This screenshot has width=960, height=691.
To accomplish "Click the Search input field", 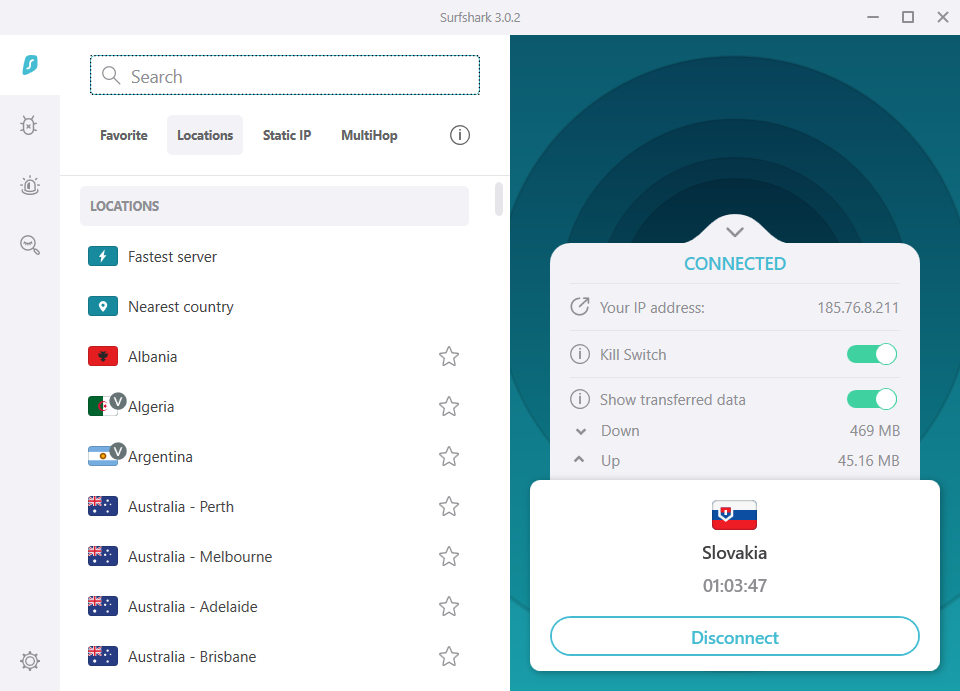I will click(x=285, y=76).
